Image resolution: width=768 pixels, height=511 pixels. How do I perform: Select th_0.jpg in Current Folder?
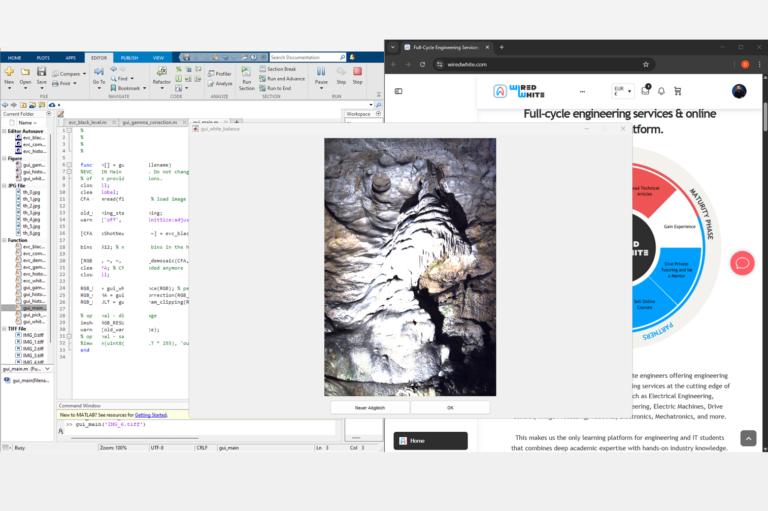click(x=31, y=193)
